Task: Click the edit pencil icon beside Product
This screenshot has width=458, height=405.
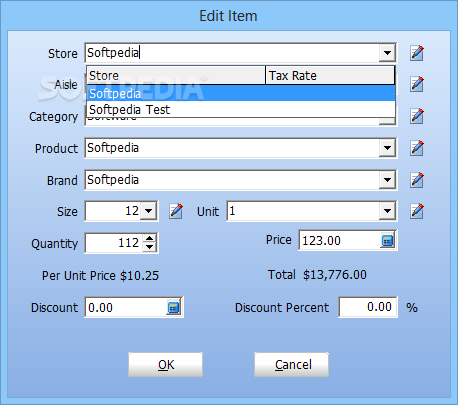Action: (x=417, y=148)
